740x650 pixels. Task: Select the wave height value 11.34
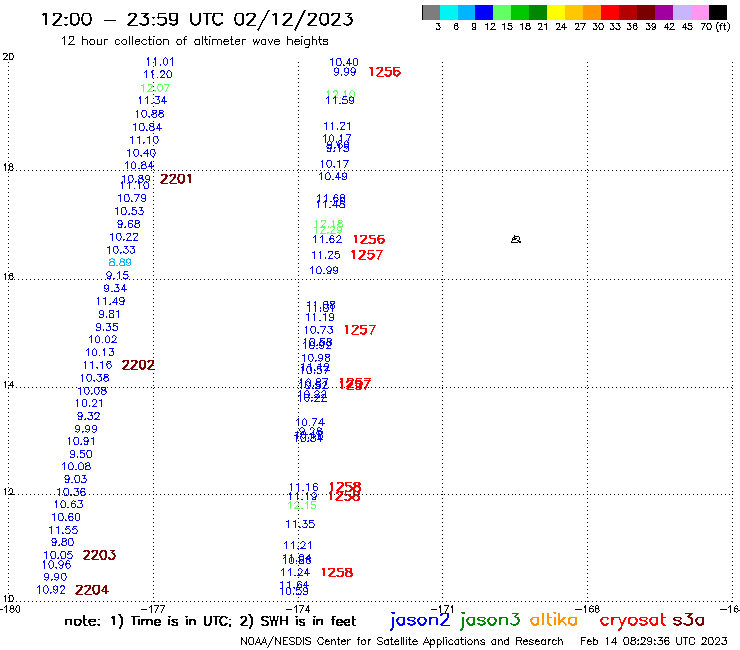(152, 100)
